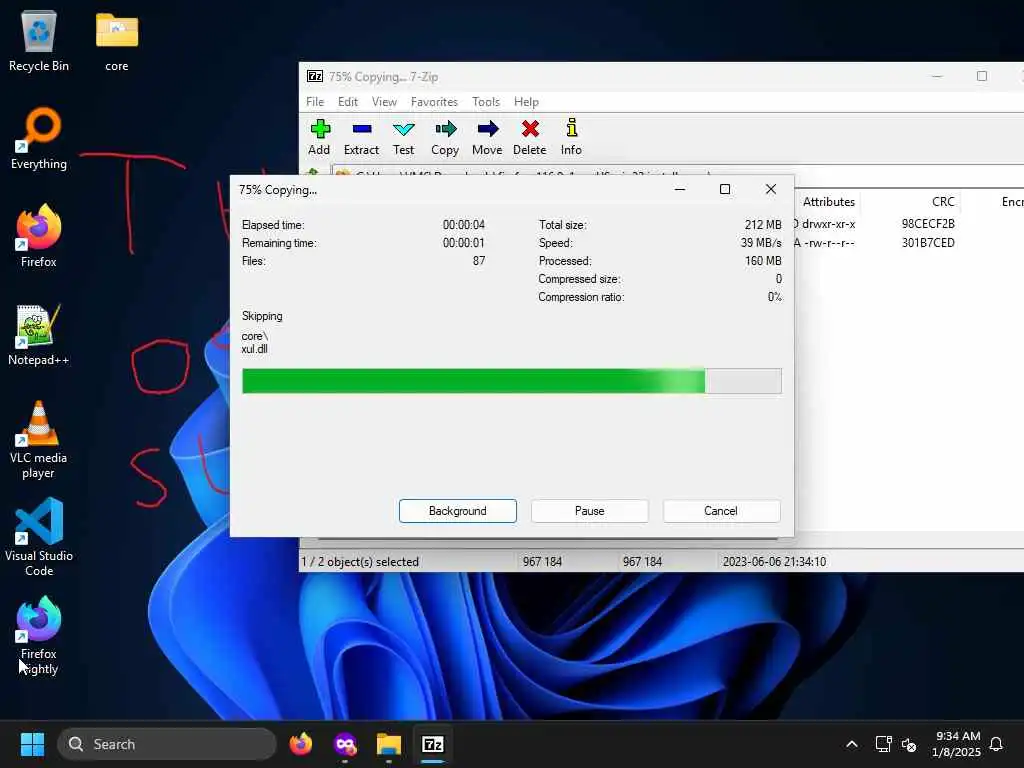Click the Delete toolbar icon in 7-Zip
Viewport: 1024px width, 768px height.
click(530, 137)
